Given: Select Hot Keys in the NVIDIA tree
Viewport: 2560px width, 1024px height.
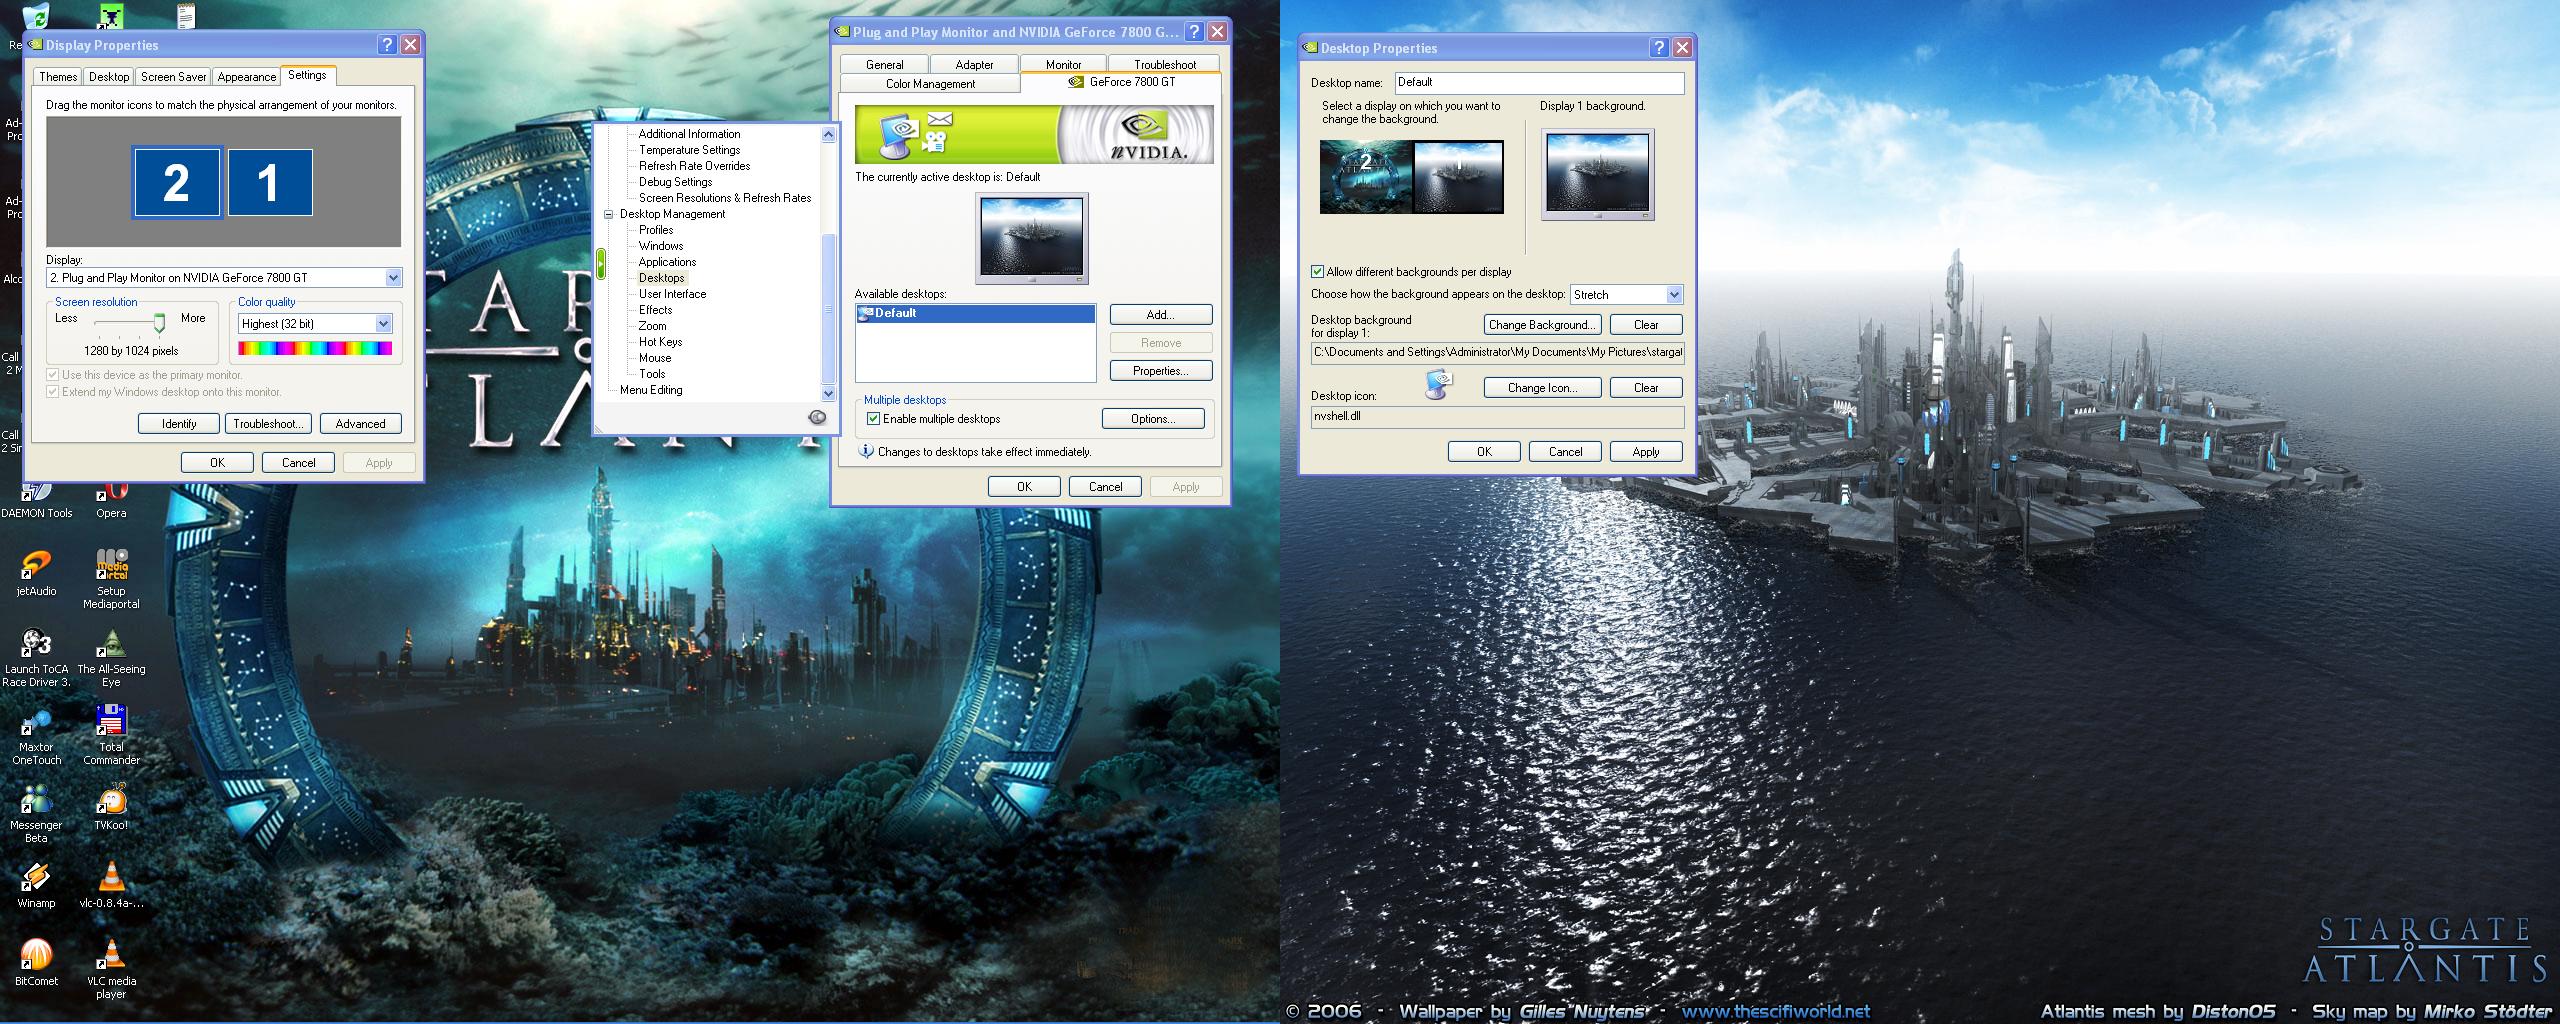Looking at the screenshot, I should pyautogui.click(x=660, y=342).
